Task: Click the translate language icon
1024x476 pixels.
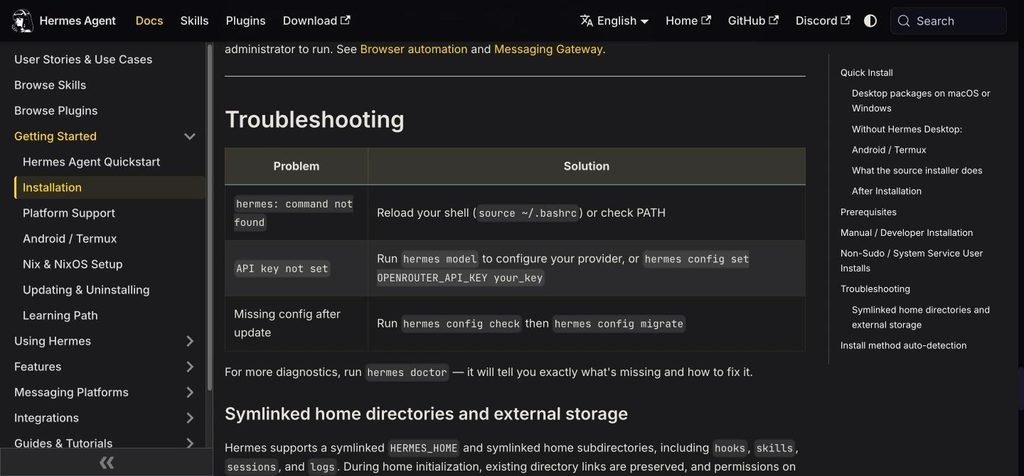Action: tap(586, 21)
